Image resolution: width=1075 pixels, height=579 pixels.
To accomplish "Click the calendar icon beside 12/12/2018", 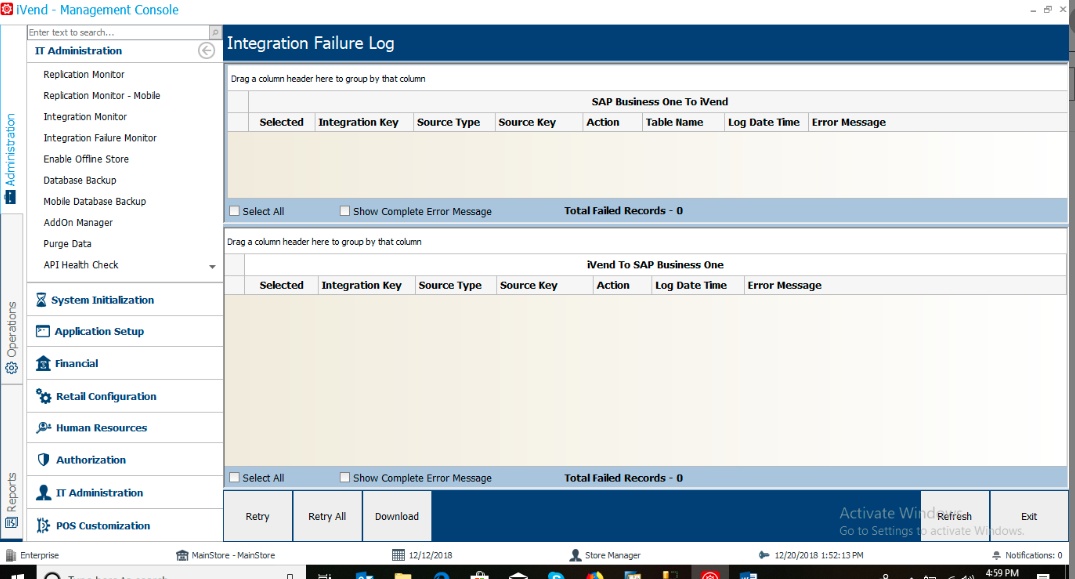I will (x=398, y=555).
